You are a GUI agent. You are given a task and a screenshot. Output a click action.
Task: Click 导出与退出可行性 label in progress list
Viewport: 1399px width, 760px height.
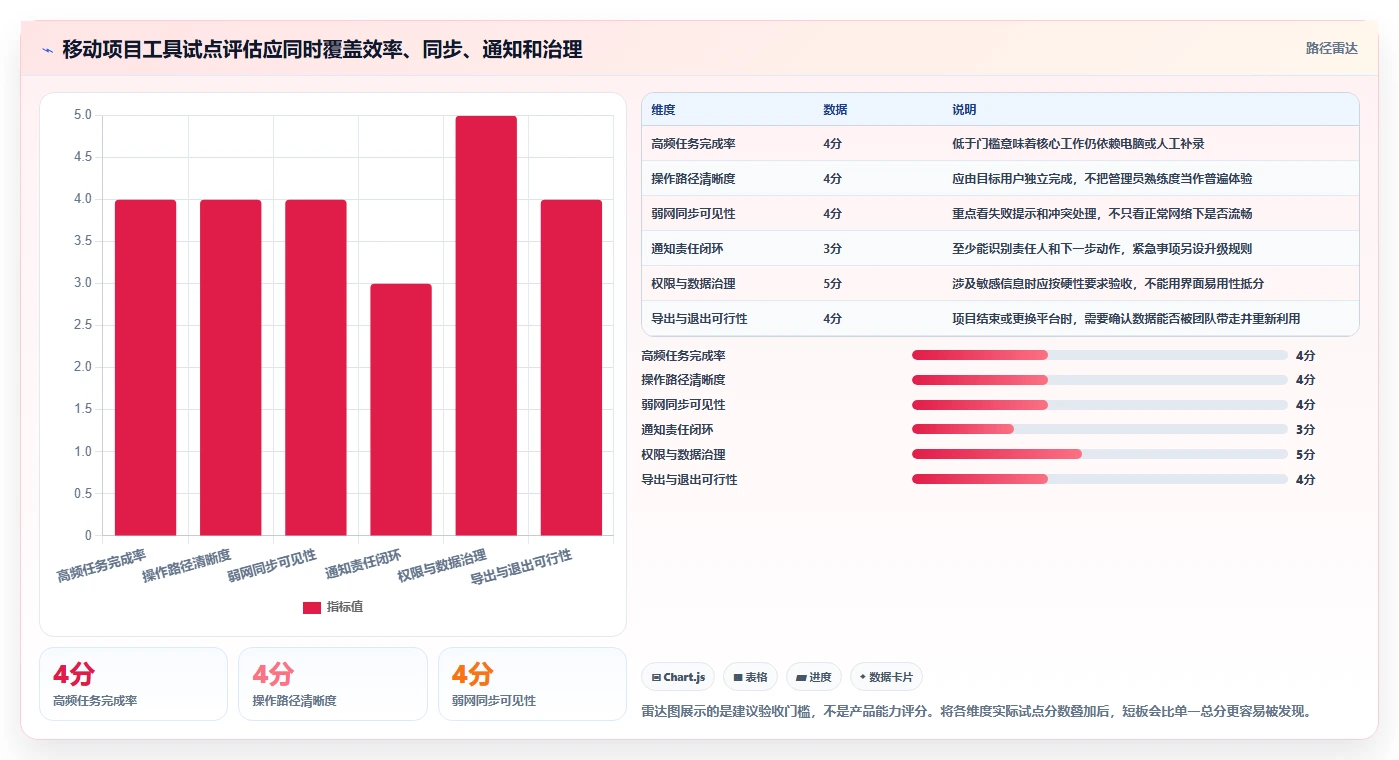(689, 480)
